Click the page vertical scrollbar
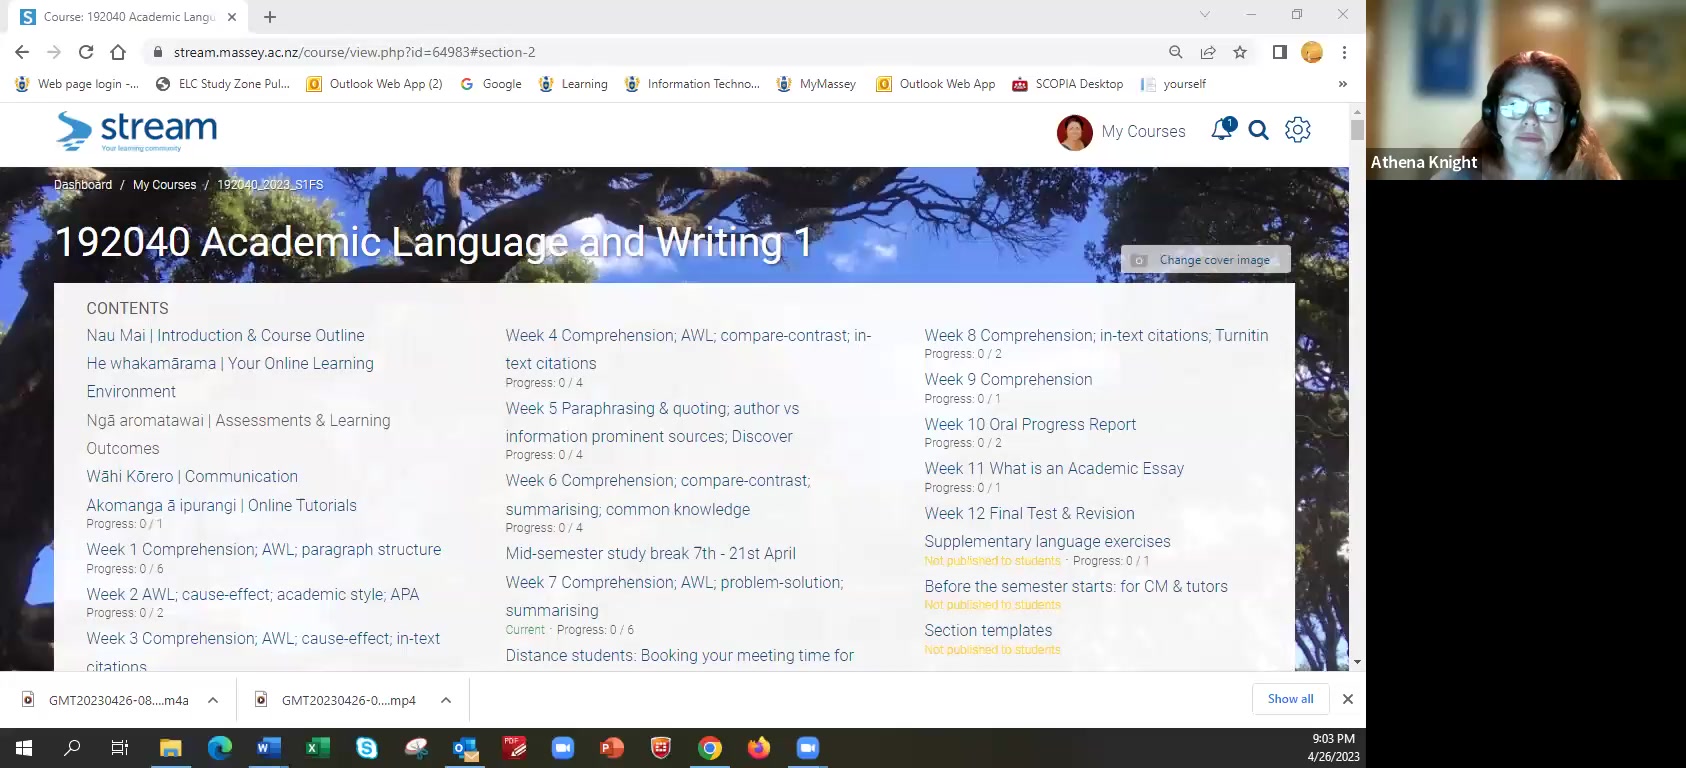1686x768 pixels. (x=1357, y=400)
